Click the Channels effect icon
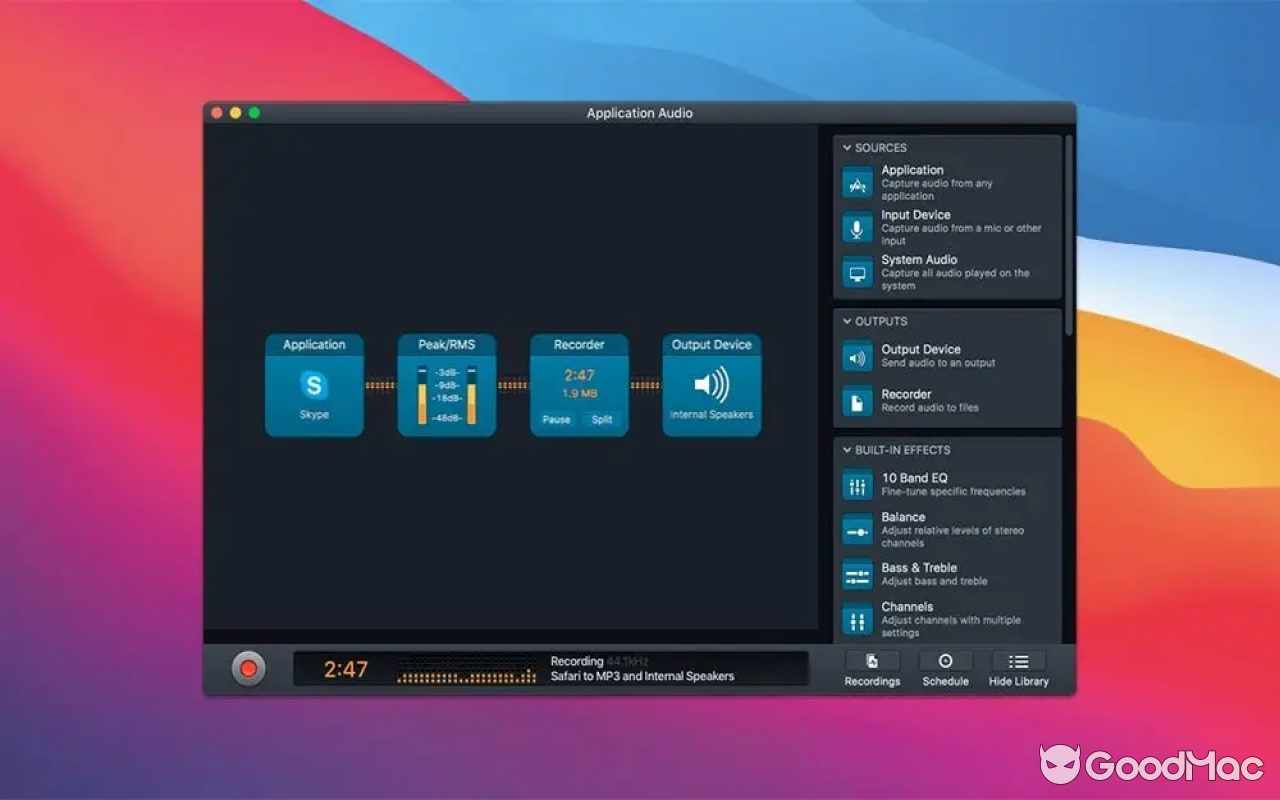Screen dimensions: 1280x800 856,619
